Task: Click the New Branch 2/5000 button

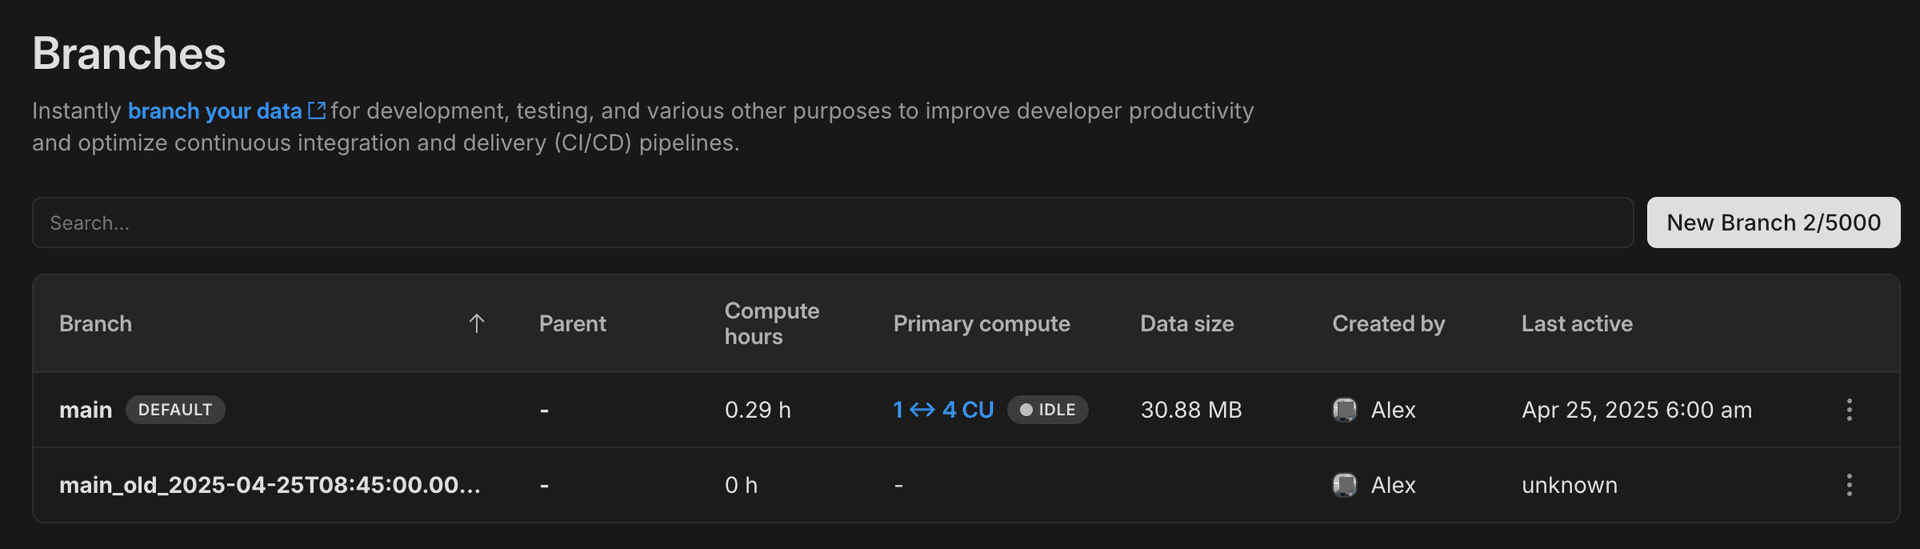Action: [x=1773, y=222]
